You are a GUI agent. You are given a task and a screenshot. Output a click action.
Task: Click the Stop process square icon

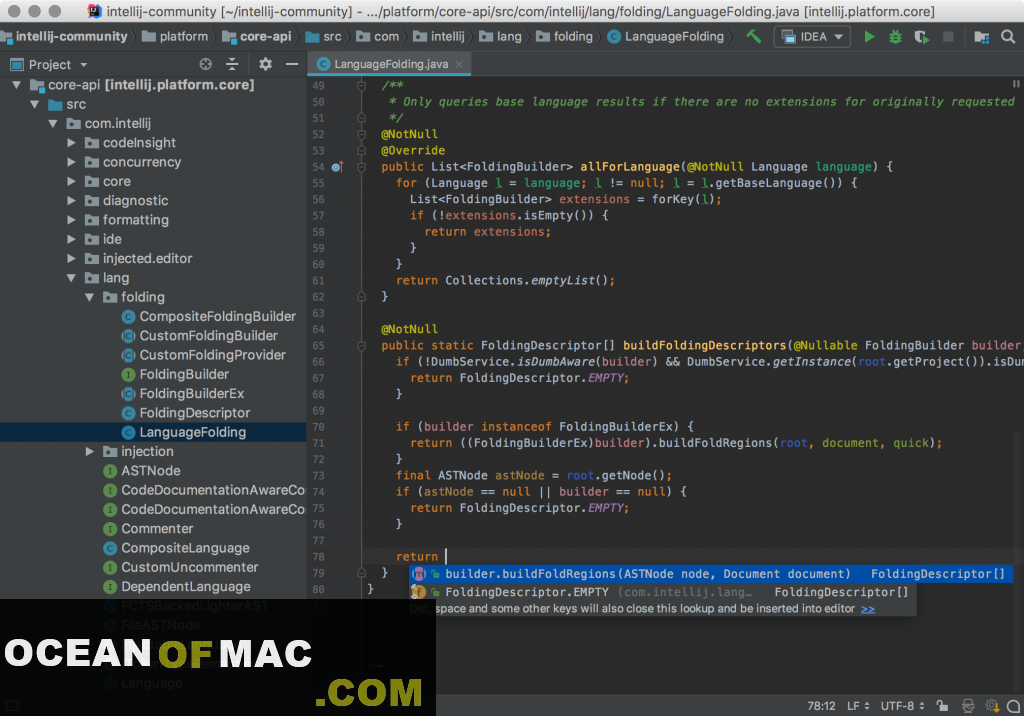point(948,37)
